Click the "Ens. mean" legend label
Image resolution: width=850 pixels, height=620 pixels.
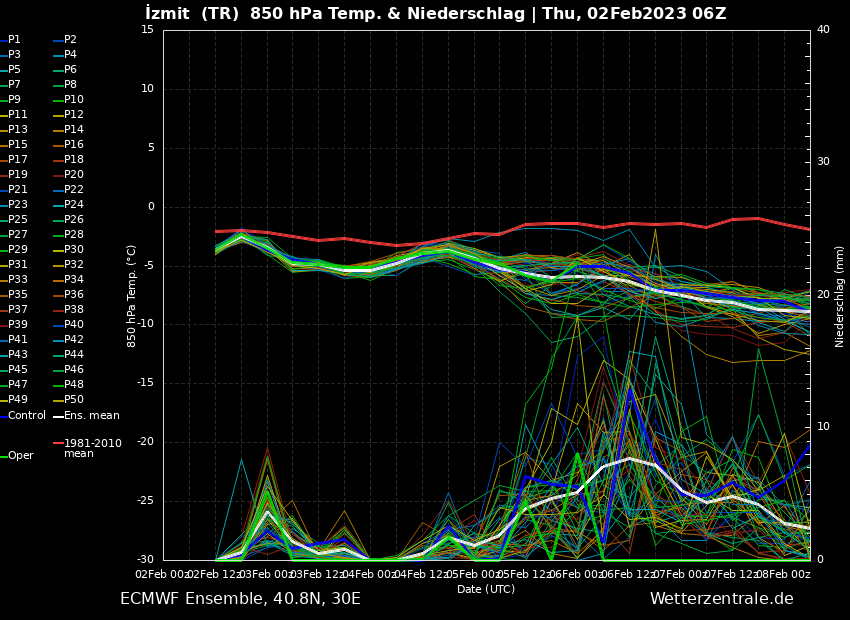(92, 416)
